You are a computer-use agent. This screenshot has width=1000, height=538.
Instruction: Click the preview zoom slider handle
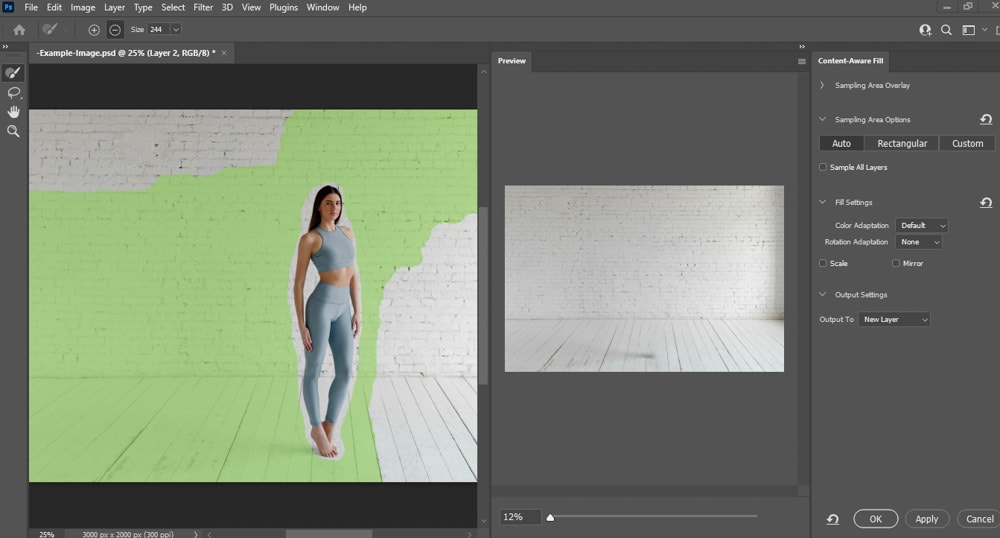tap(550, 517)
